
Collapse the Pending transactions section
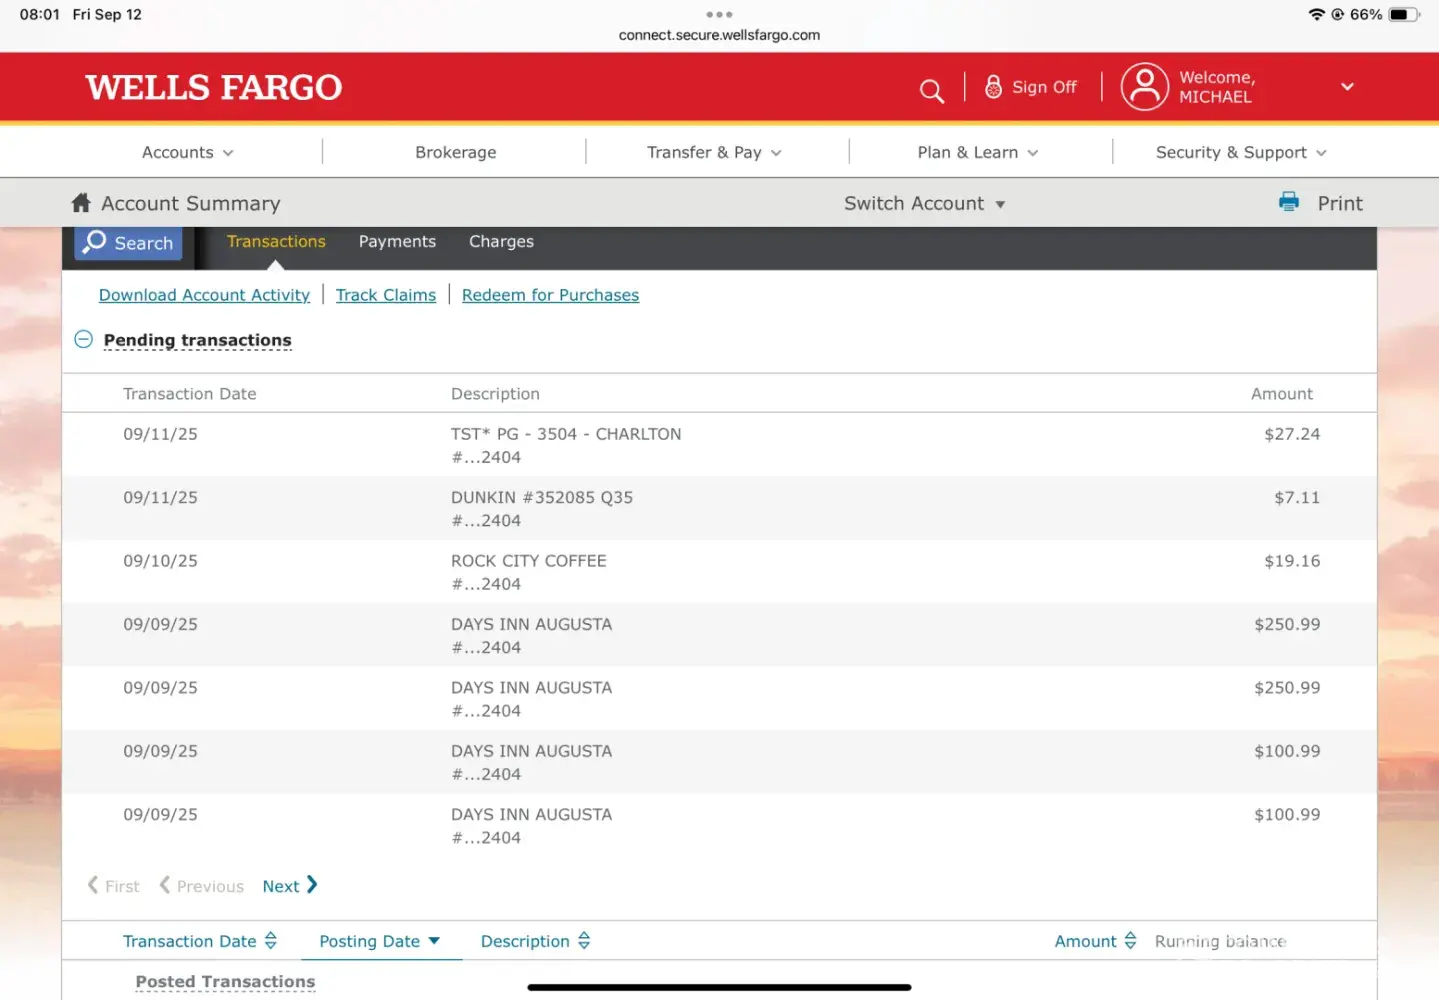coord(84,340)
